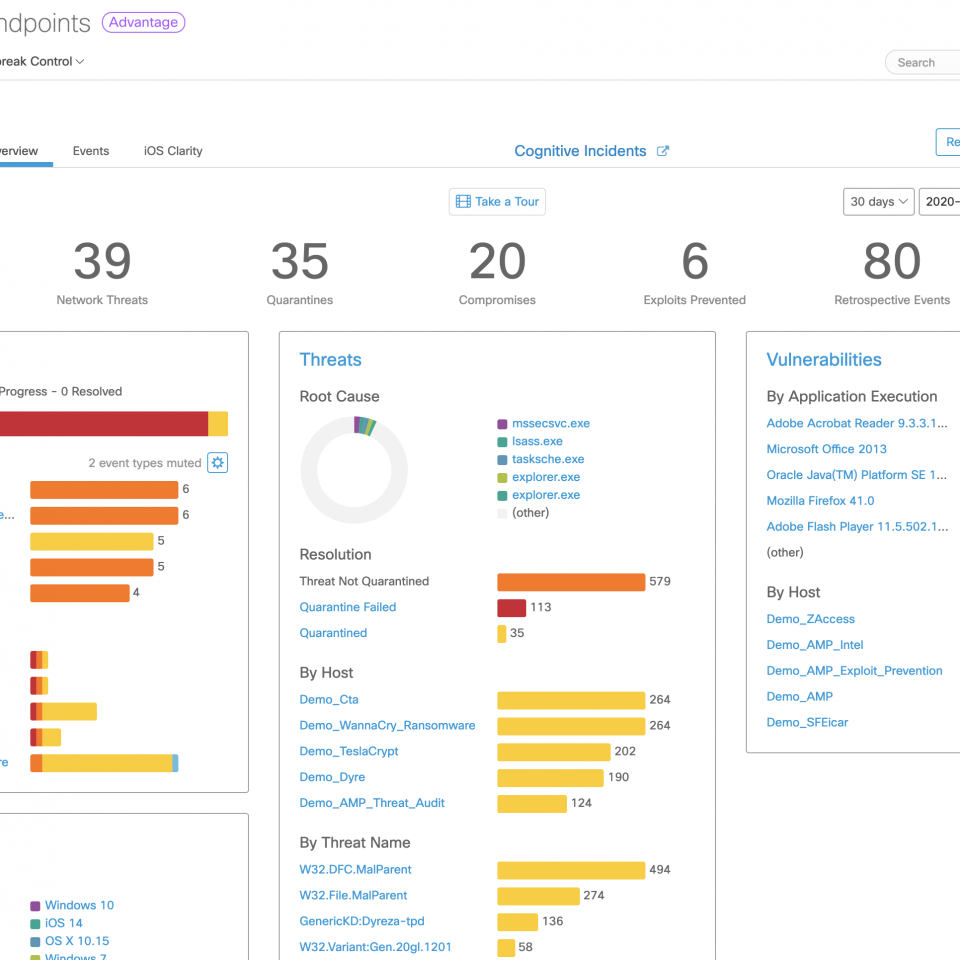Open Adobe Acrobat Reader 9.3.3.1 vulnerability
The height and width of the screenshot is (960, 960).
(857, 424)
